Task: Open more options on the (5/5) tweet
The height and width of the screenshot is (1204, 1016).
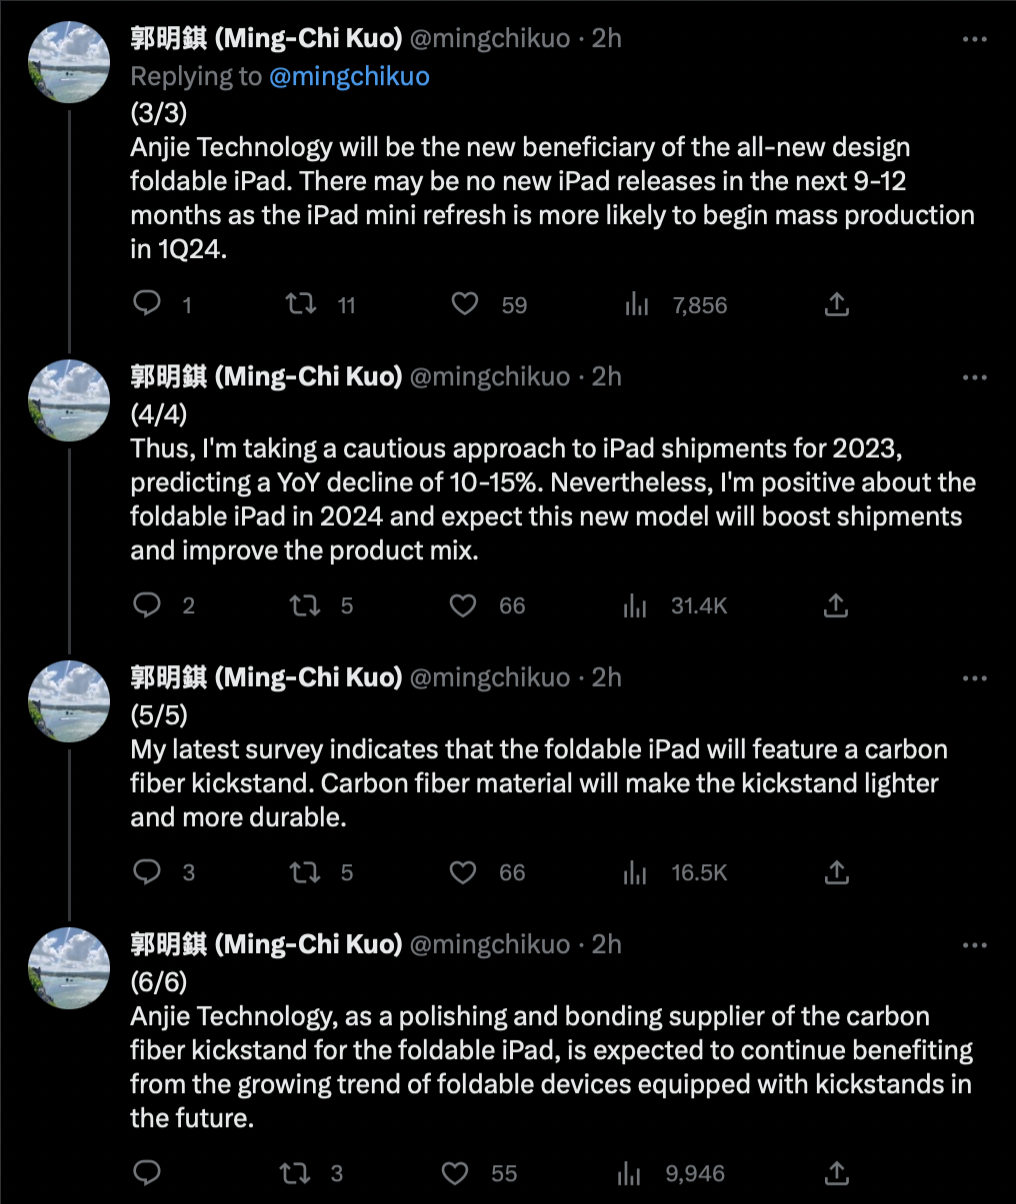Action: click(974, 678)
